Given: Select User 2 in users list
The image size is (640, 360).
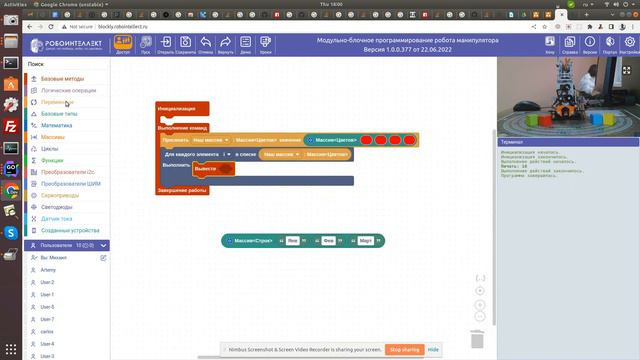Looking at the screenshot, I should point(47,282).
